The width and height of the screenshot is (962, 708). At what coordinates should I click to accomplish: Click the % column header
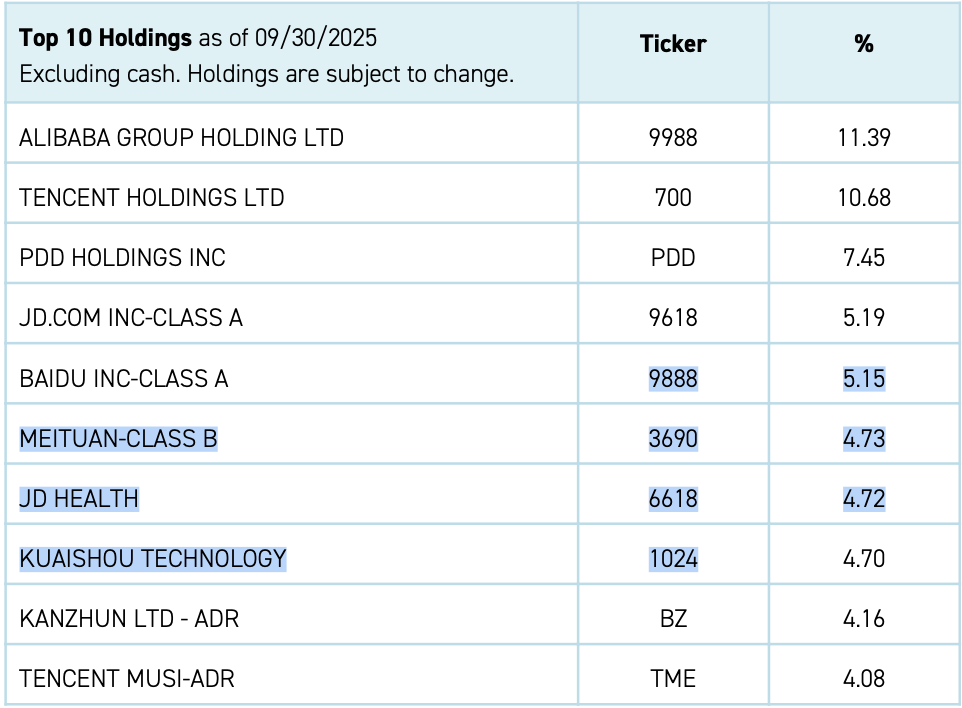(864, 44)
